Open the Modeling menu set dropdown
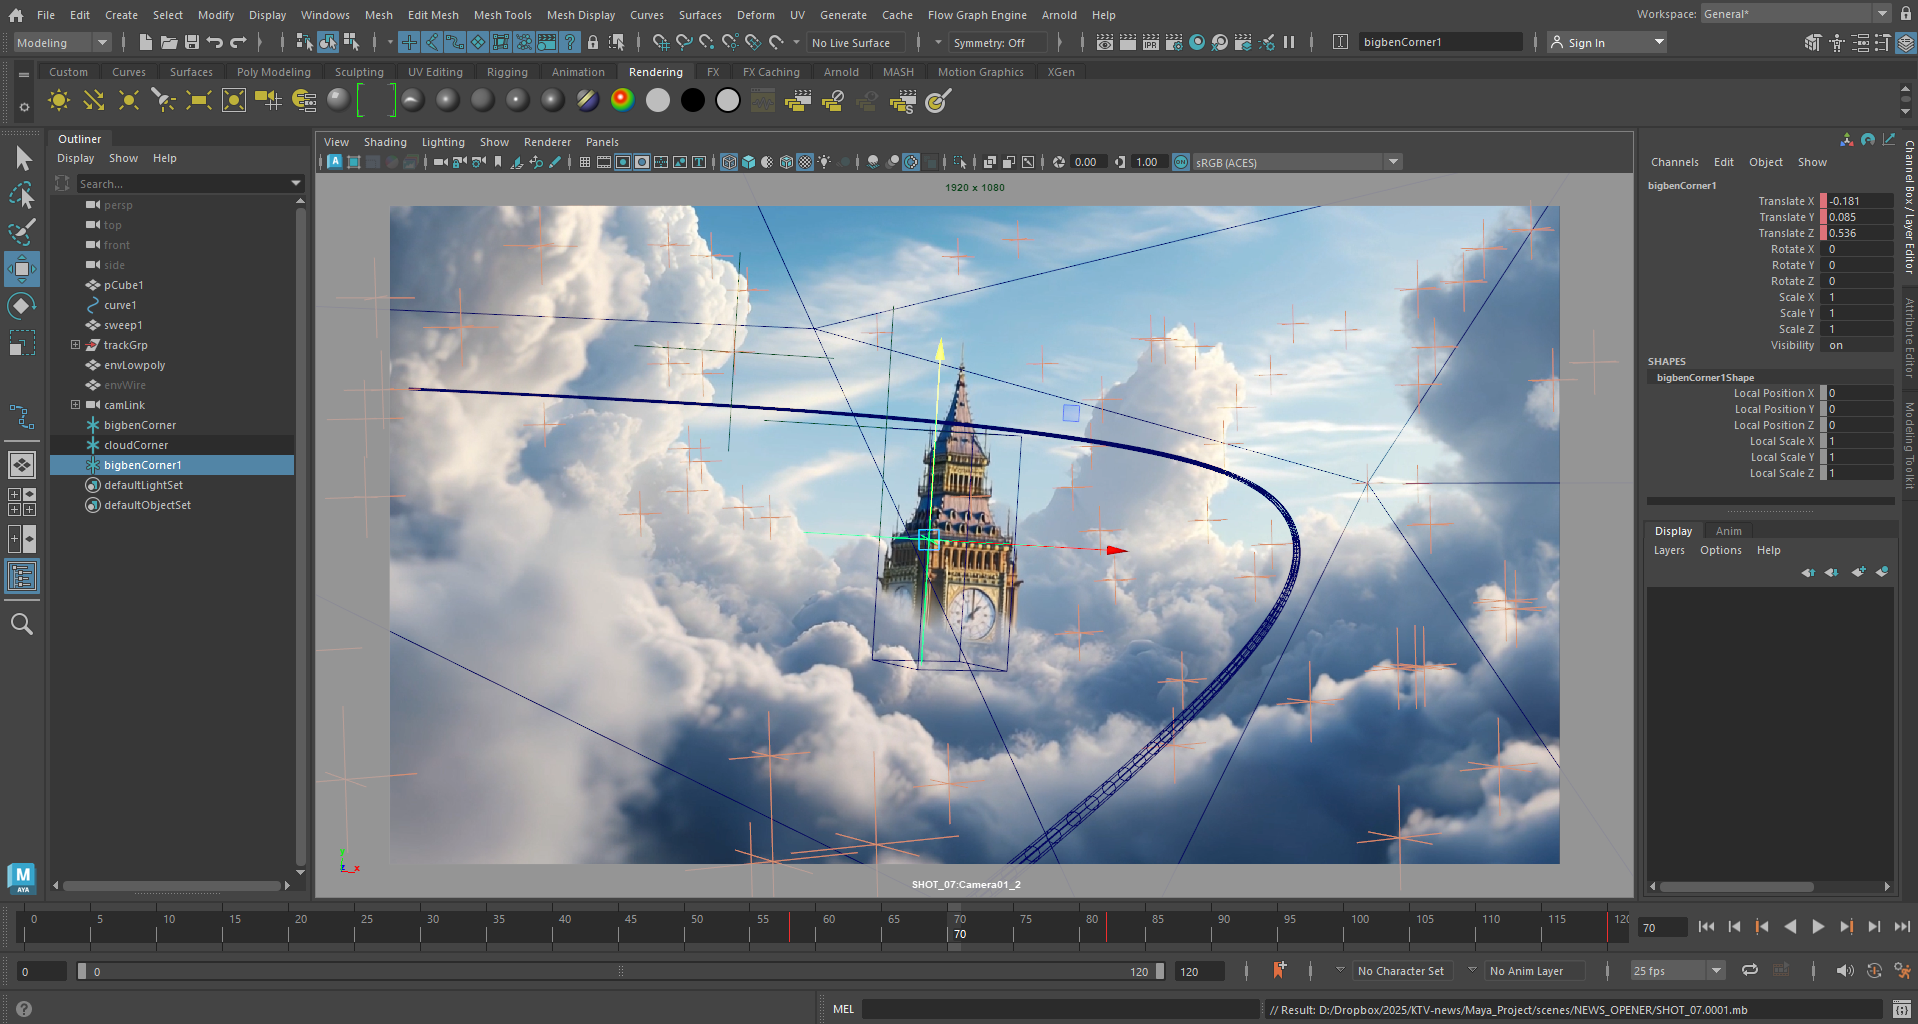Image resolution: width=1918 pixels, height=1024 pixels. tap(61, 42)
